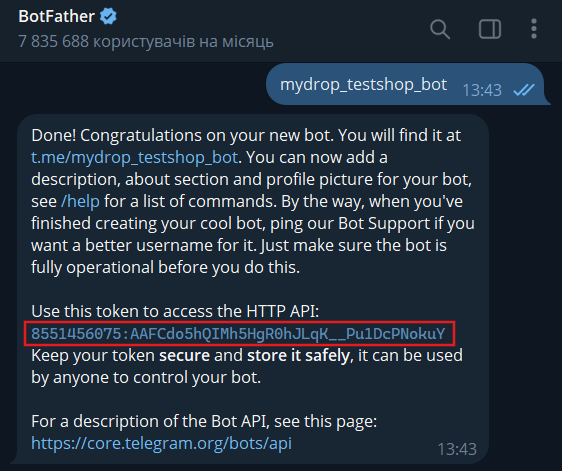This screenshot has height=471, width=562.
Task: Click the 'Bot Support' mention in message
Action: [384, 224]
